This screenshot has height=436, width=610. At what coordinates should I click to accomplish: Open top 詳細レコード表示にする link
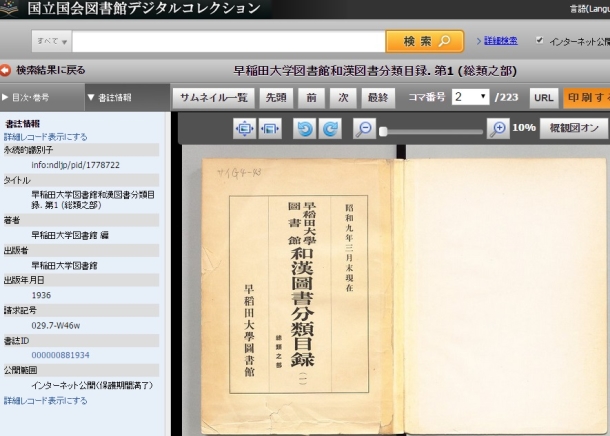[x=46, y=137]
